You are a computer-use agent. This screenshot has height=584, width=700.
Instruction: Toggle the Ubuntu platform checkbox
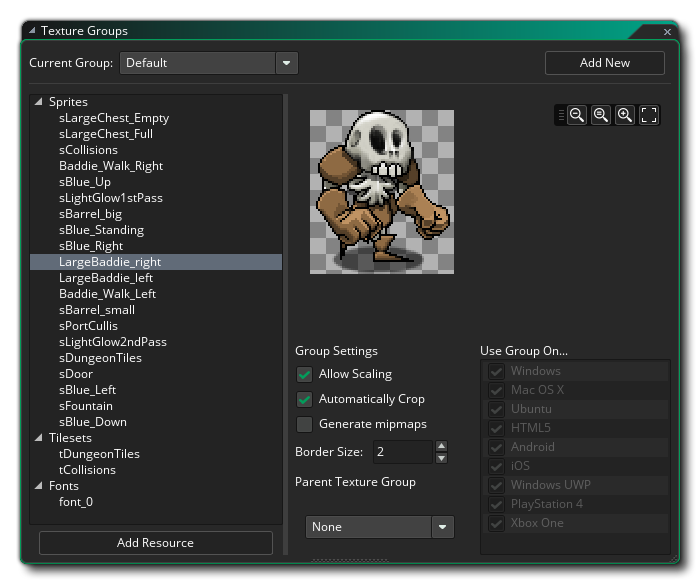point(496,409)
